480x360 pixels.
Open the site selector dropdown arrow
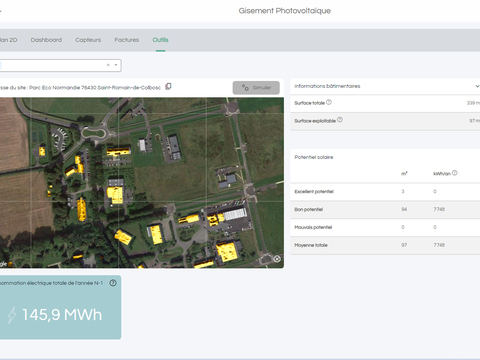point(116,65)
